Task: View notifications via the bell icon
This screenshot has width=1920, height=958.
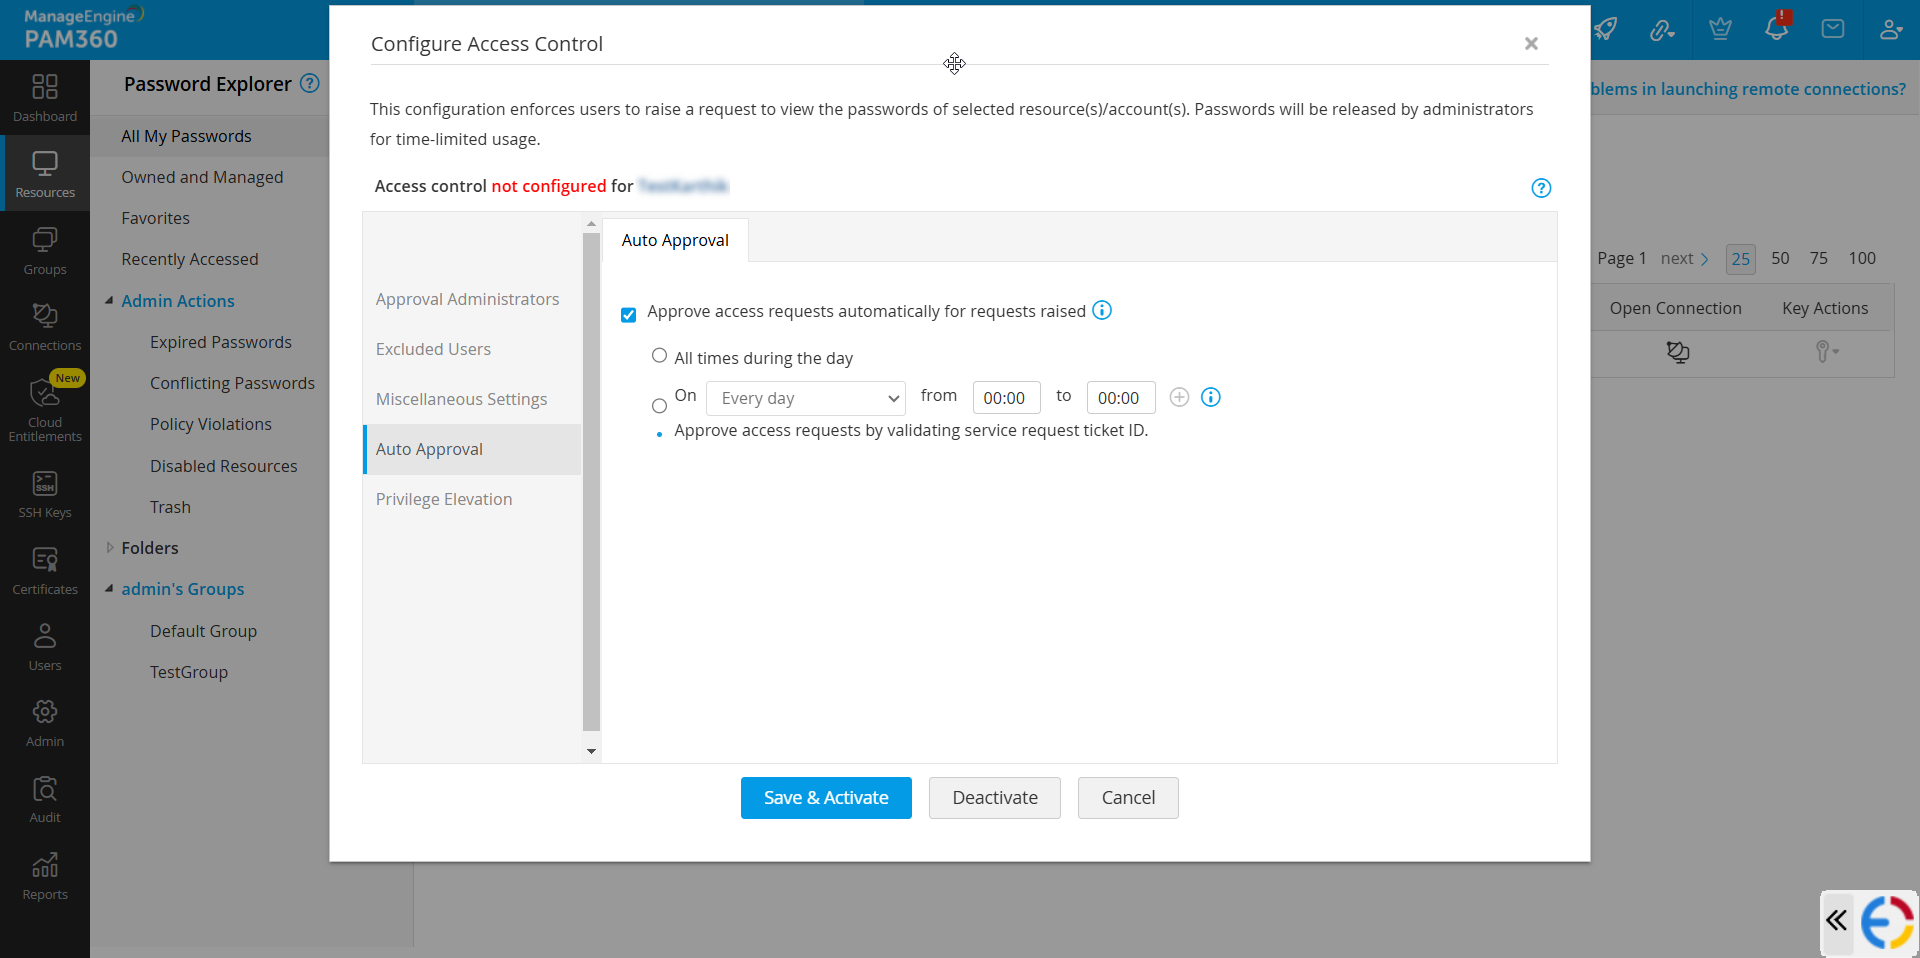Action: [1776, 29]
